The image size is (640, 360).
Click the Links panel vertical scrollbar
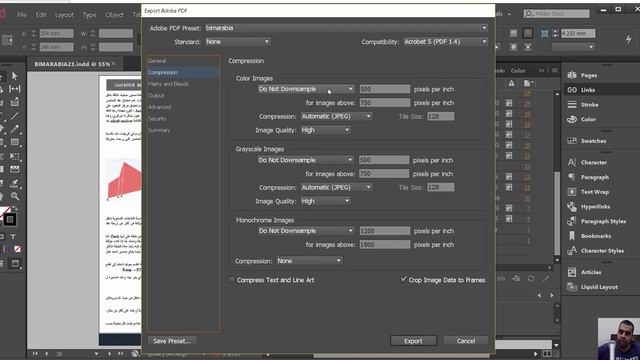pos(557,212)
